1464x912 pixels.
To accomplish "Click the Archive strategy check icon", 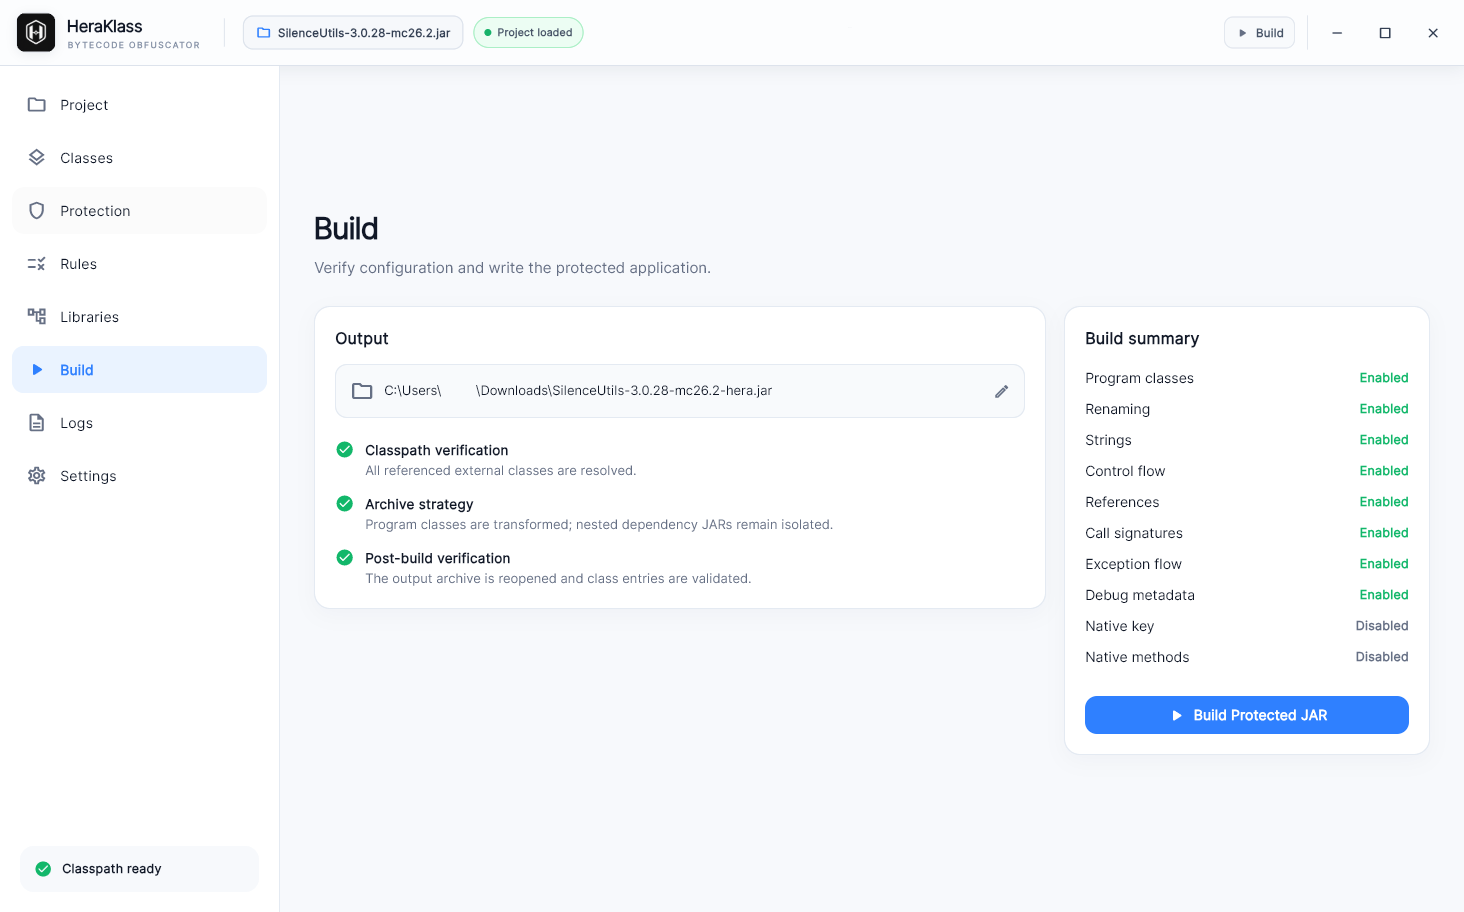I will (x=345, y=503).
